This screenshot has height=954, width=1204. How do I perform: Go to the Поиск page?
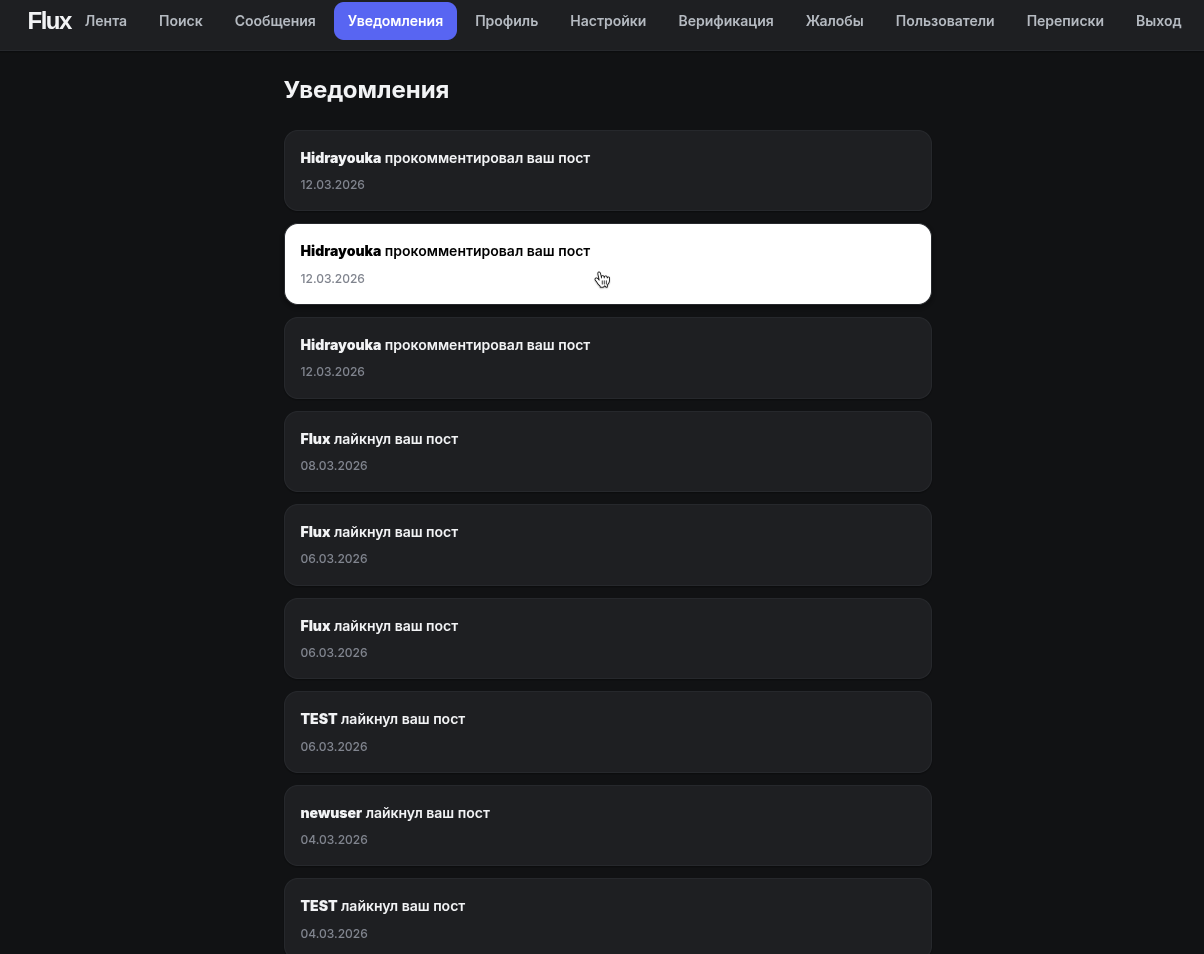coord(181,21)
